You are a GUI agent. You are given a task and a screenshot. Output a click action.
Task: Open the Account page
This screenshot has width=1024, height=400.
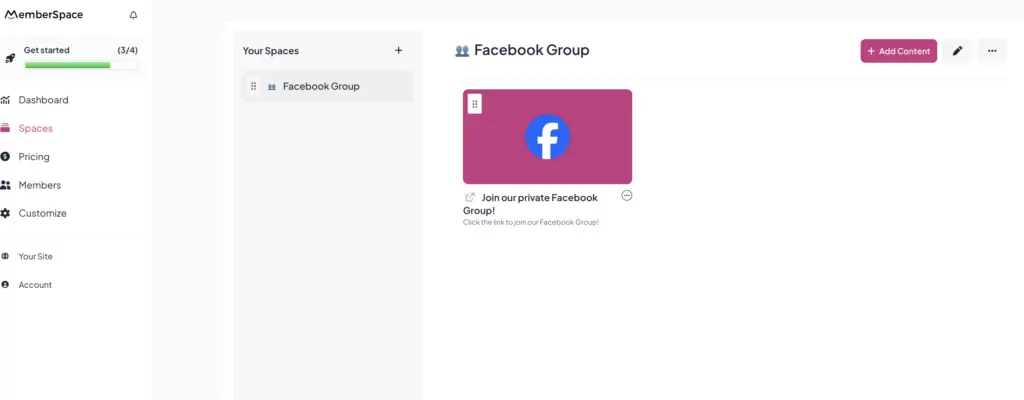point(35,285)
